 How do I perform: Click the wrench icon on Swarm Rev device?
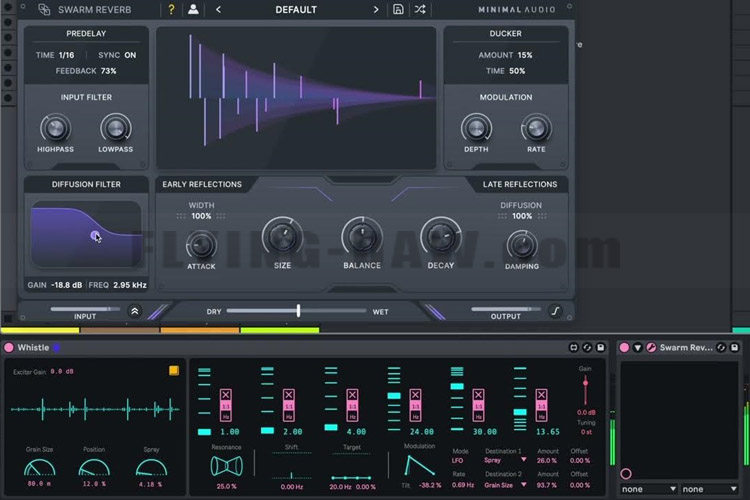pyautogui.click(x=651, y=348)
